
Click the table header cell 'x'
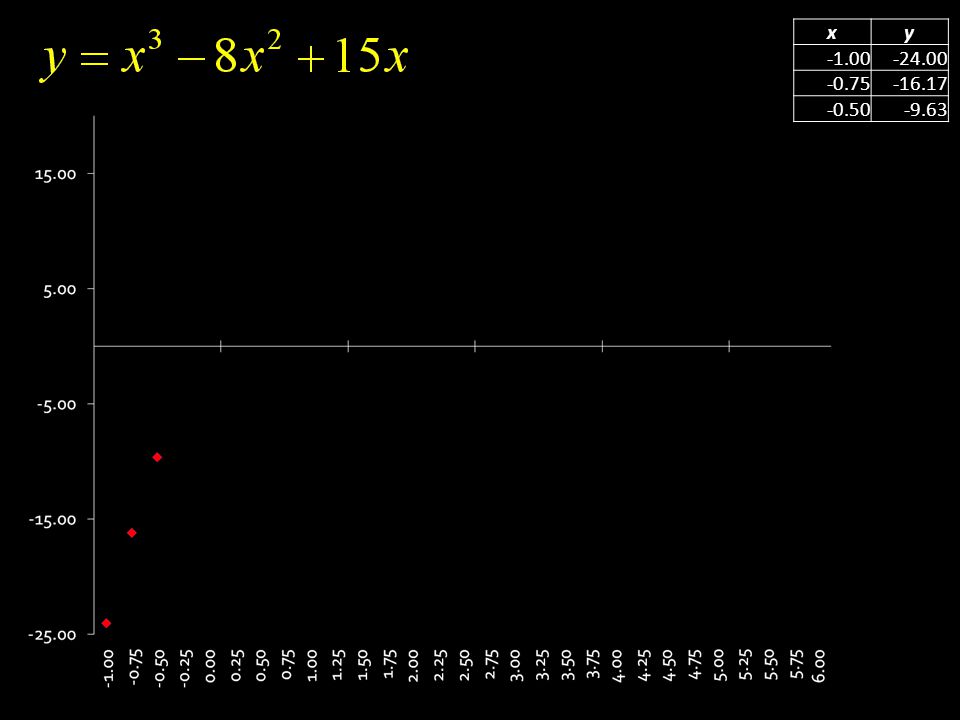pyautogui.click(x=832, y=32)
